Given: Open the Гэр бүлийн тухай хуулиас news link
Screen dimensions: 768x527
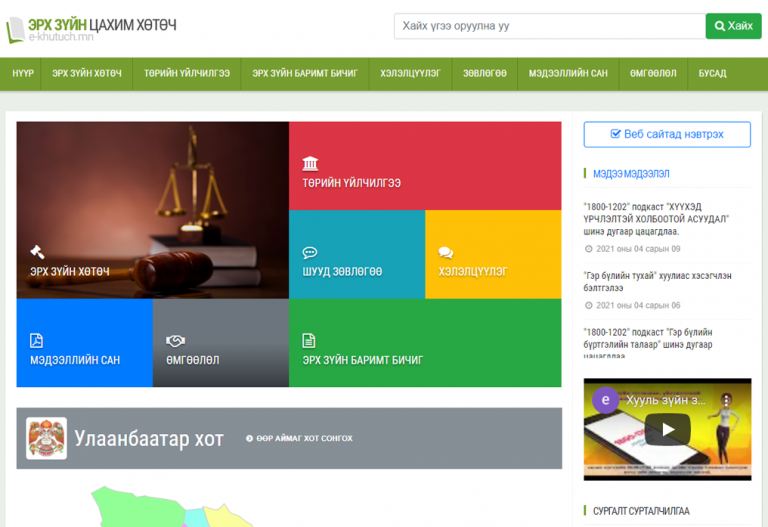Looking at the screenshot, I should pyautogui.click(x=657, y=281).
